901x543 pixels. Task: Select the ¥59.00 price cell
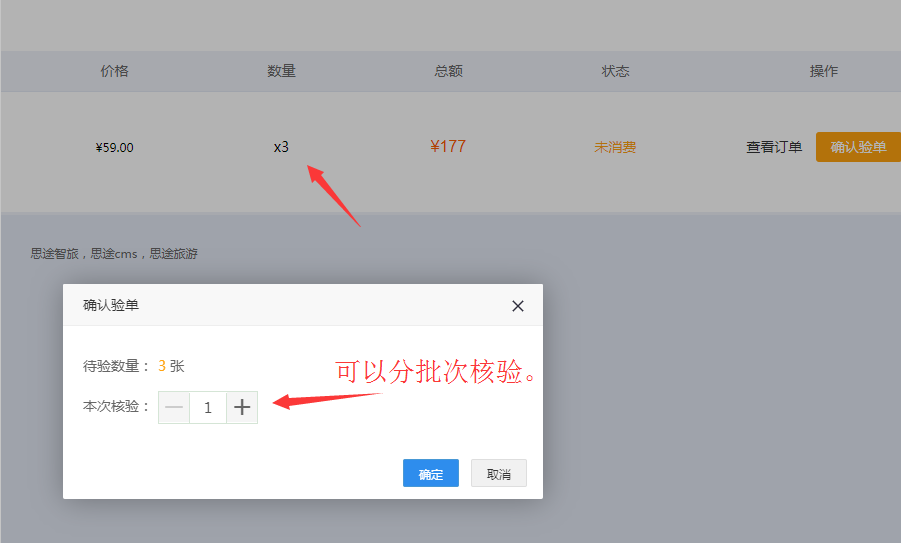(115, 147)
